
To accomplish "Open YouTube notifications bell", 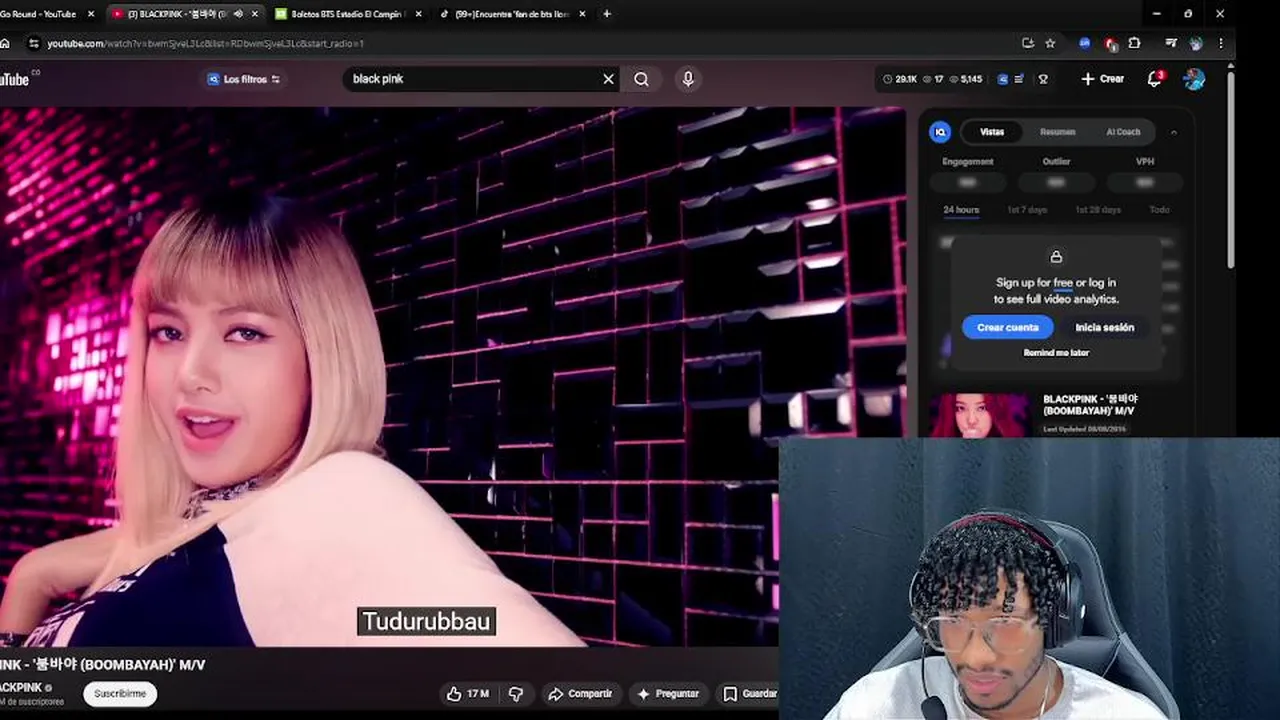I will 1155,79.
